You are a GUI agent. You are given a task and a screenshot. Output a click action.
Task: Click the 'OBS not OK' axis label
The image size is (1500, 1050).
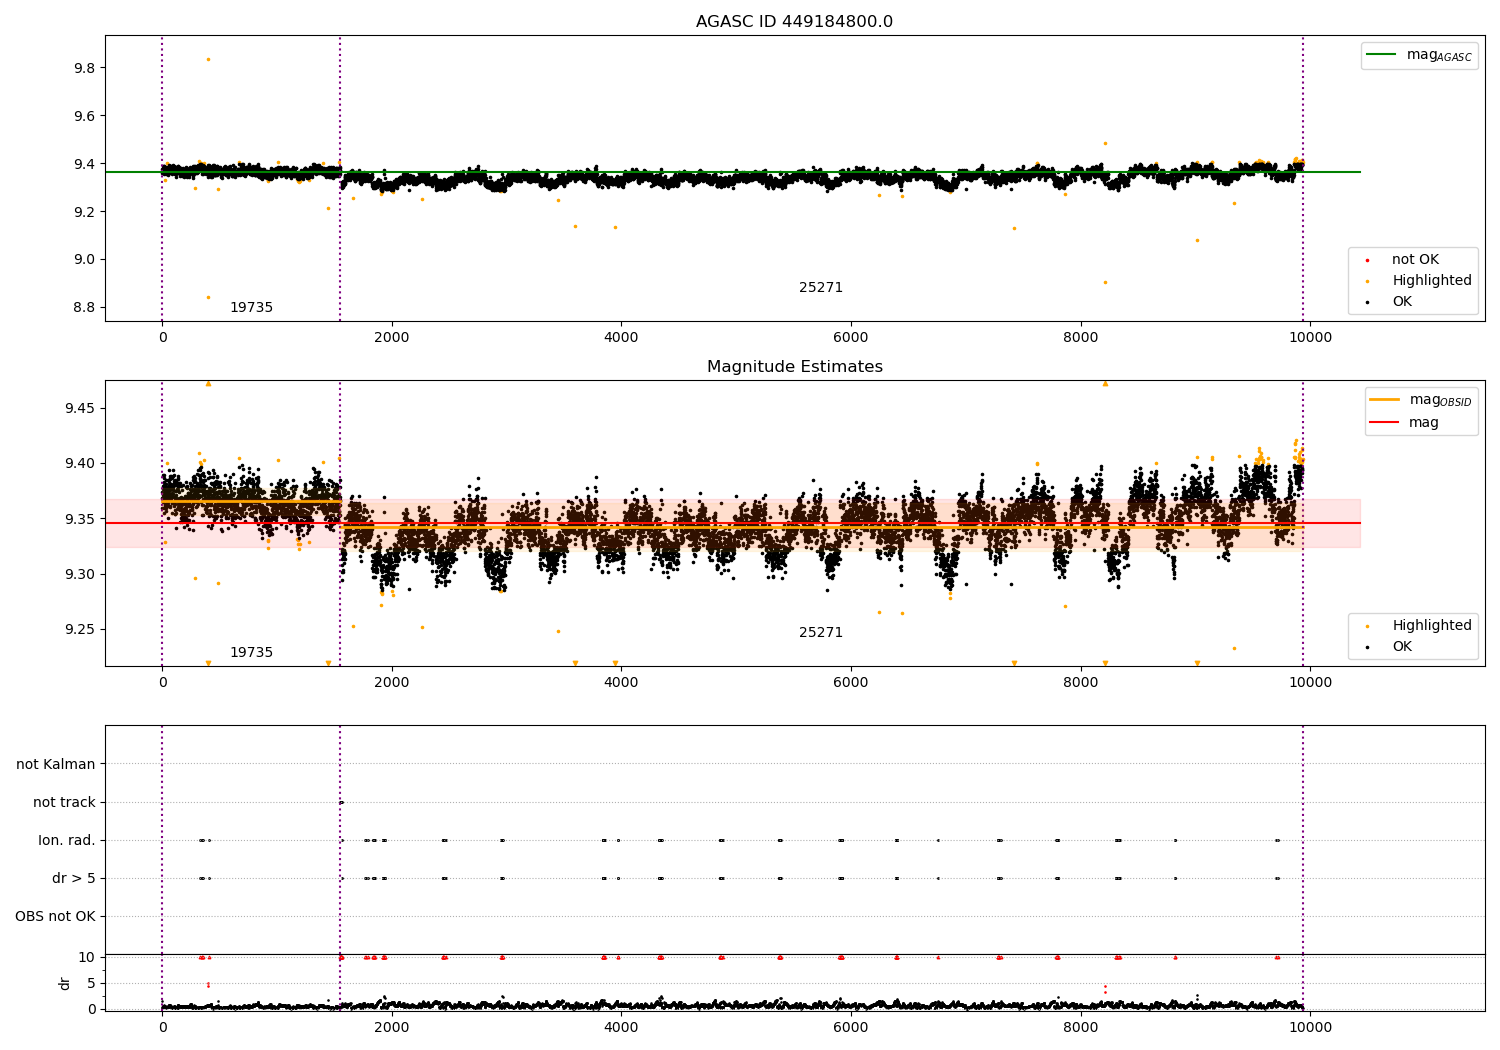coord(55,917)
